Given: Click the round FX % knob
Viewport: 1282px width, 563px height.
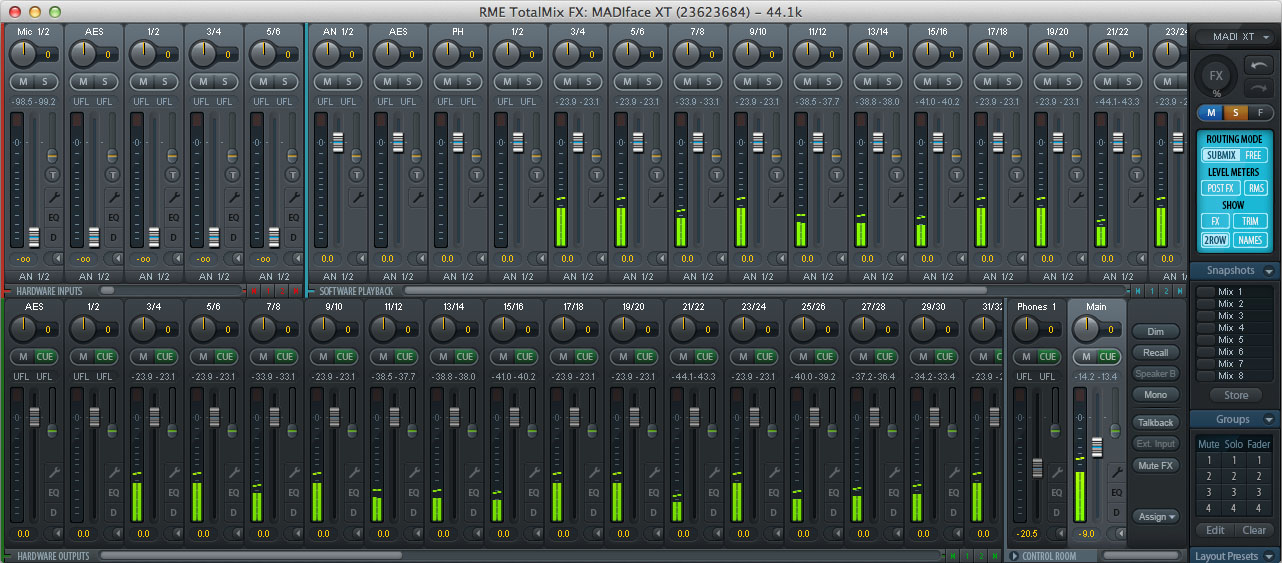Looking at the screenshot, I should [x=1216, y=77].
